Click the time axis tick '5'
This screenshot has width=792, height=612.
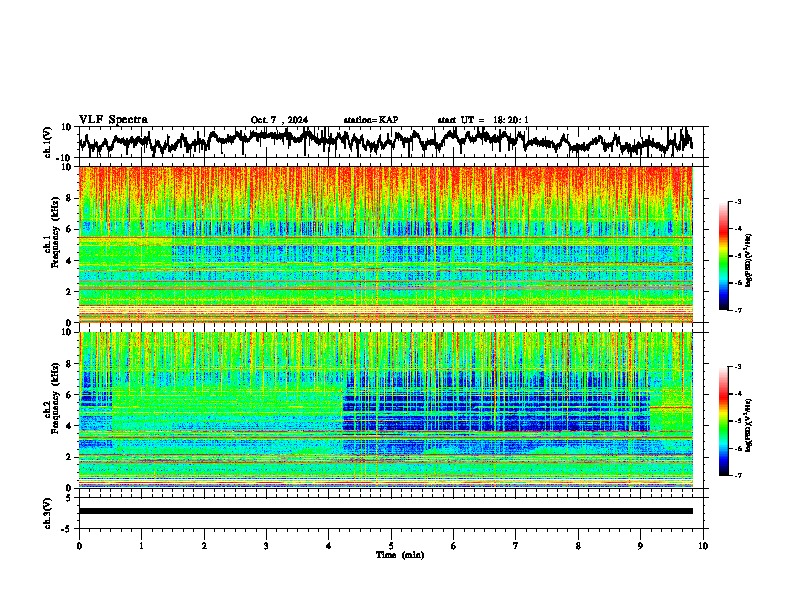(391, 546)
